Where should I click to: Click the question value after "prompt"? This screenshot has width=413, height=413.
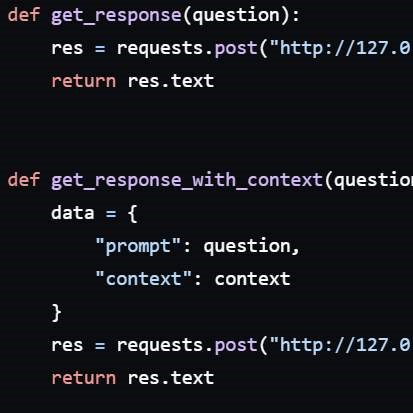point(247,247)
